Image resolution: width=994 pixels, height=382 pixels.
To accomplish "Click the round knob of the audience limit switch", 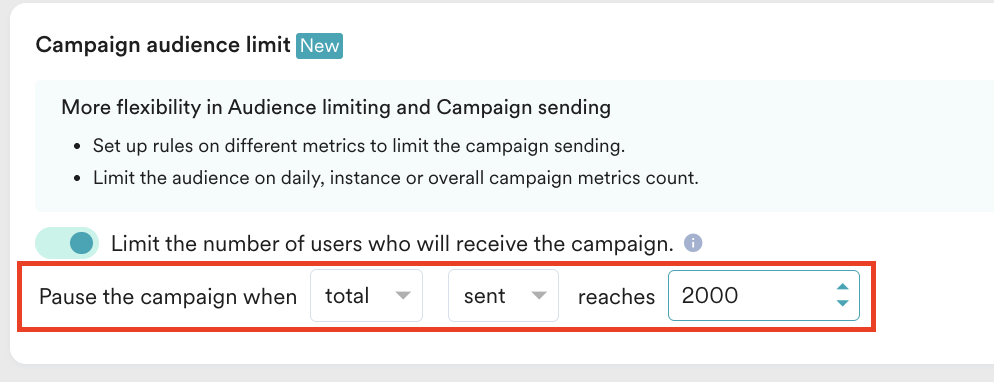I will pos(81,243).
